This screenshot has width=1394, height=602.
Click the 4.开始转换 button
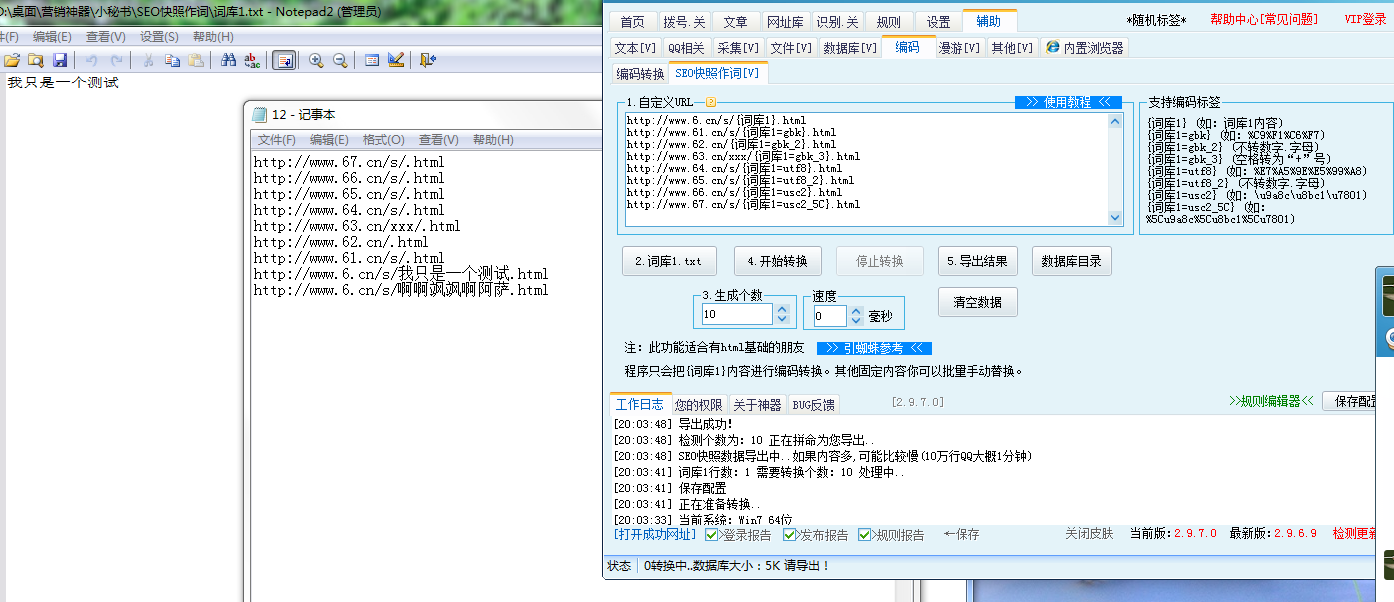pos(777,260)
